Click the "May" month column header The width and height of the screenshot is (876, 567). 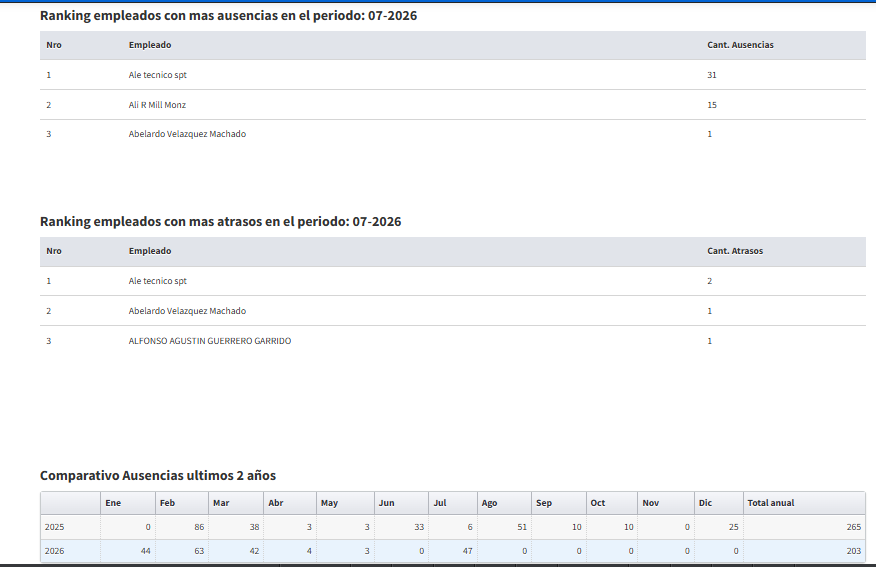(x=345, y=503)
